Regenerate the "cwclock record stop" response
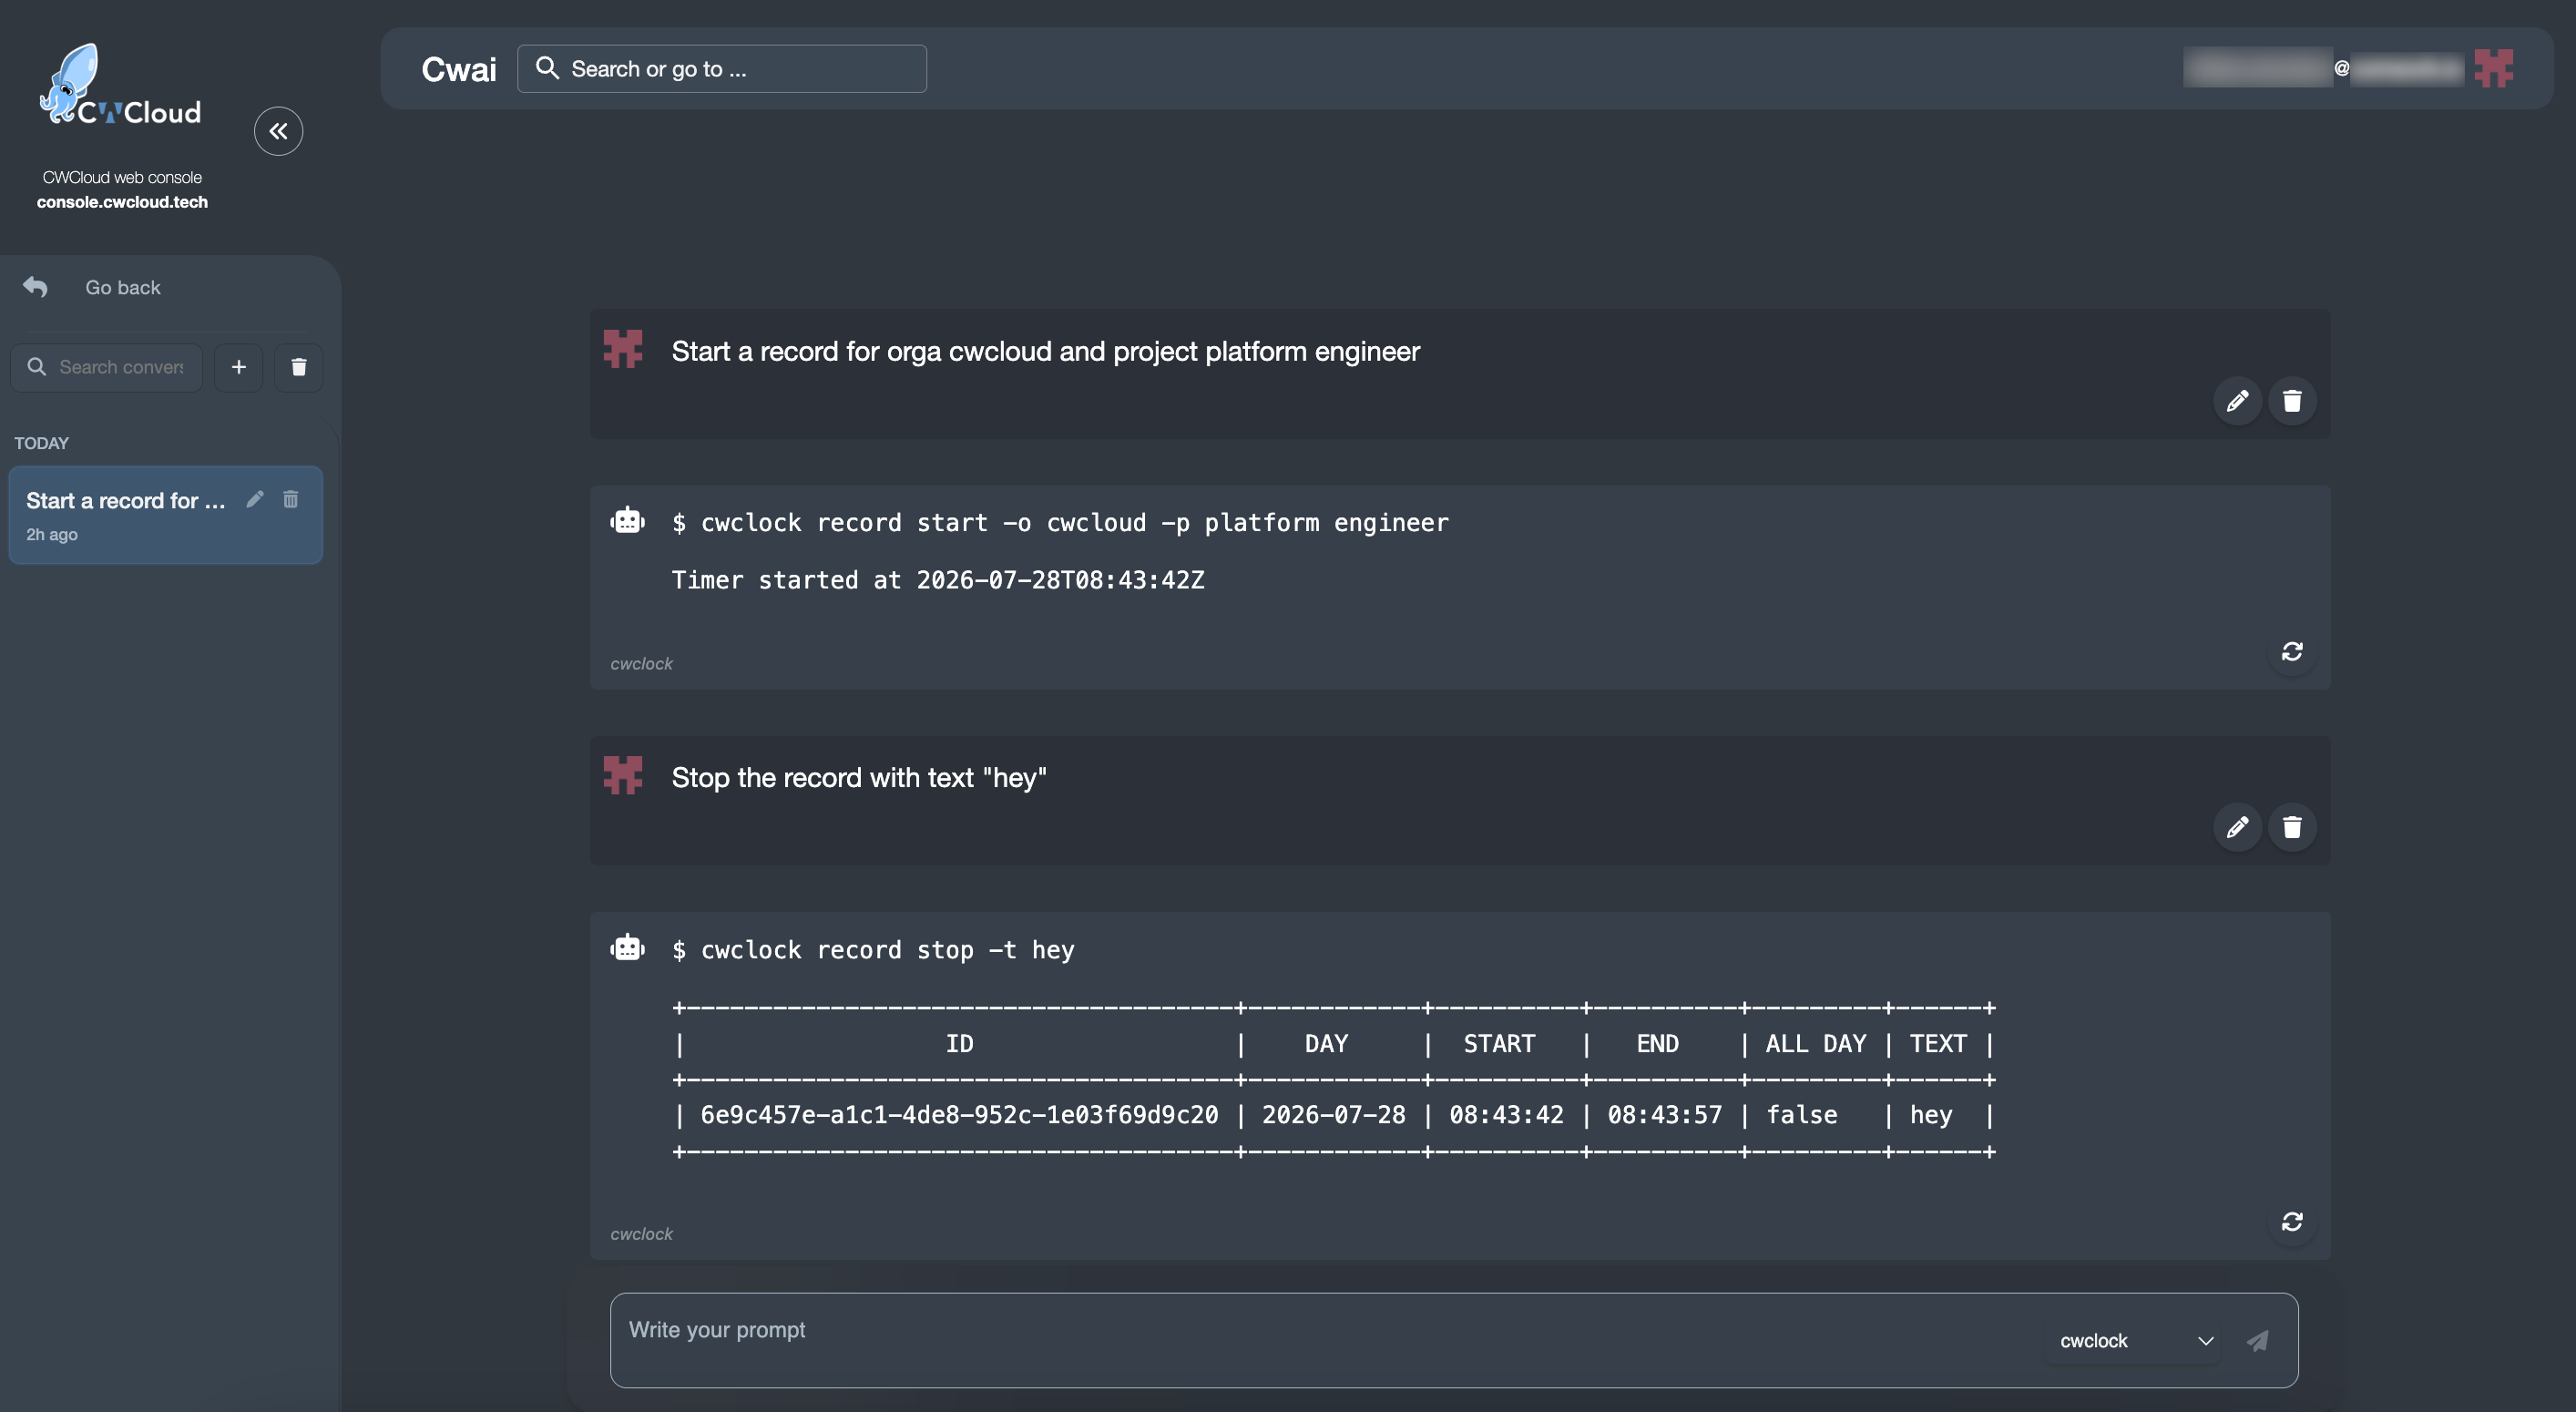 [x=2292, y=1222]
